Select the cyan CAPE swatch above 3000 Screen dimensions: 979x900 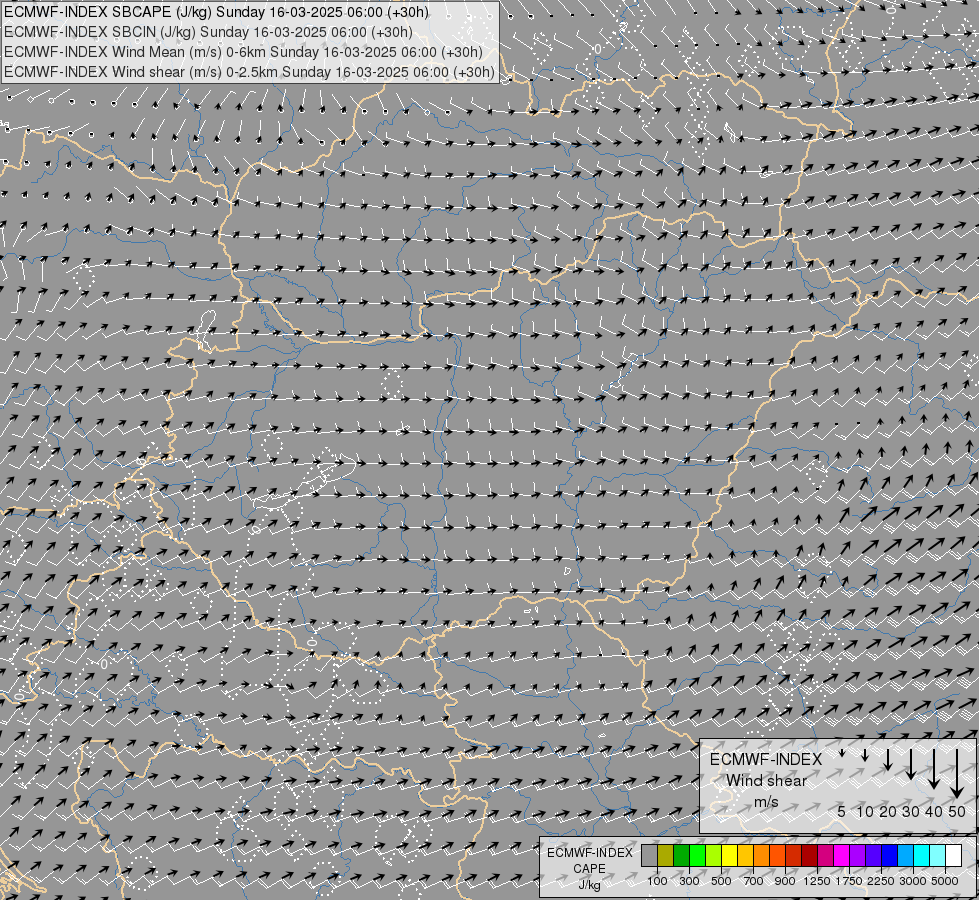click(x=922, y=855)
